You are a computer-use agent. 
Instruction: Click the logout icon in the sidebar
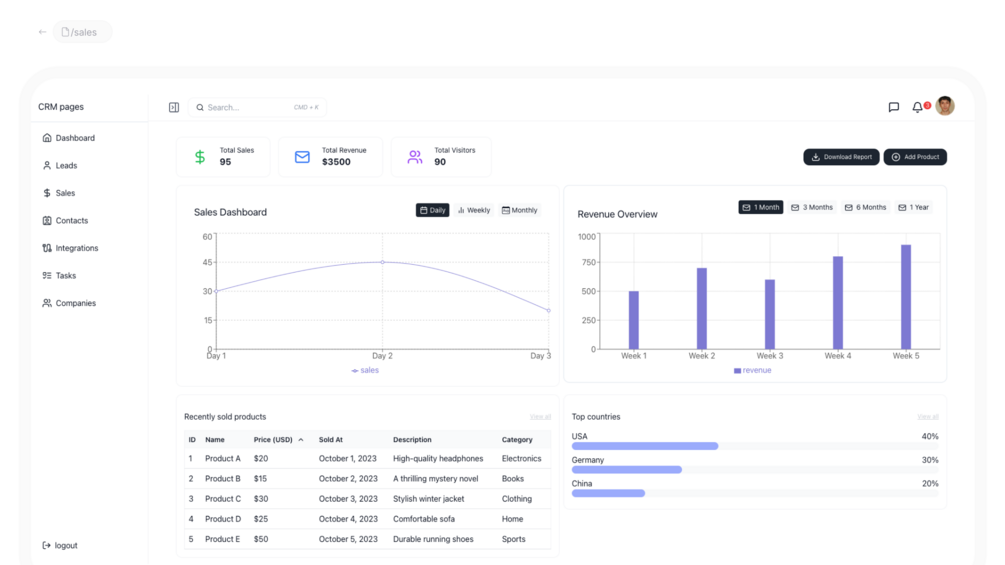46,546
